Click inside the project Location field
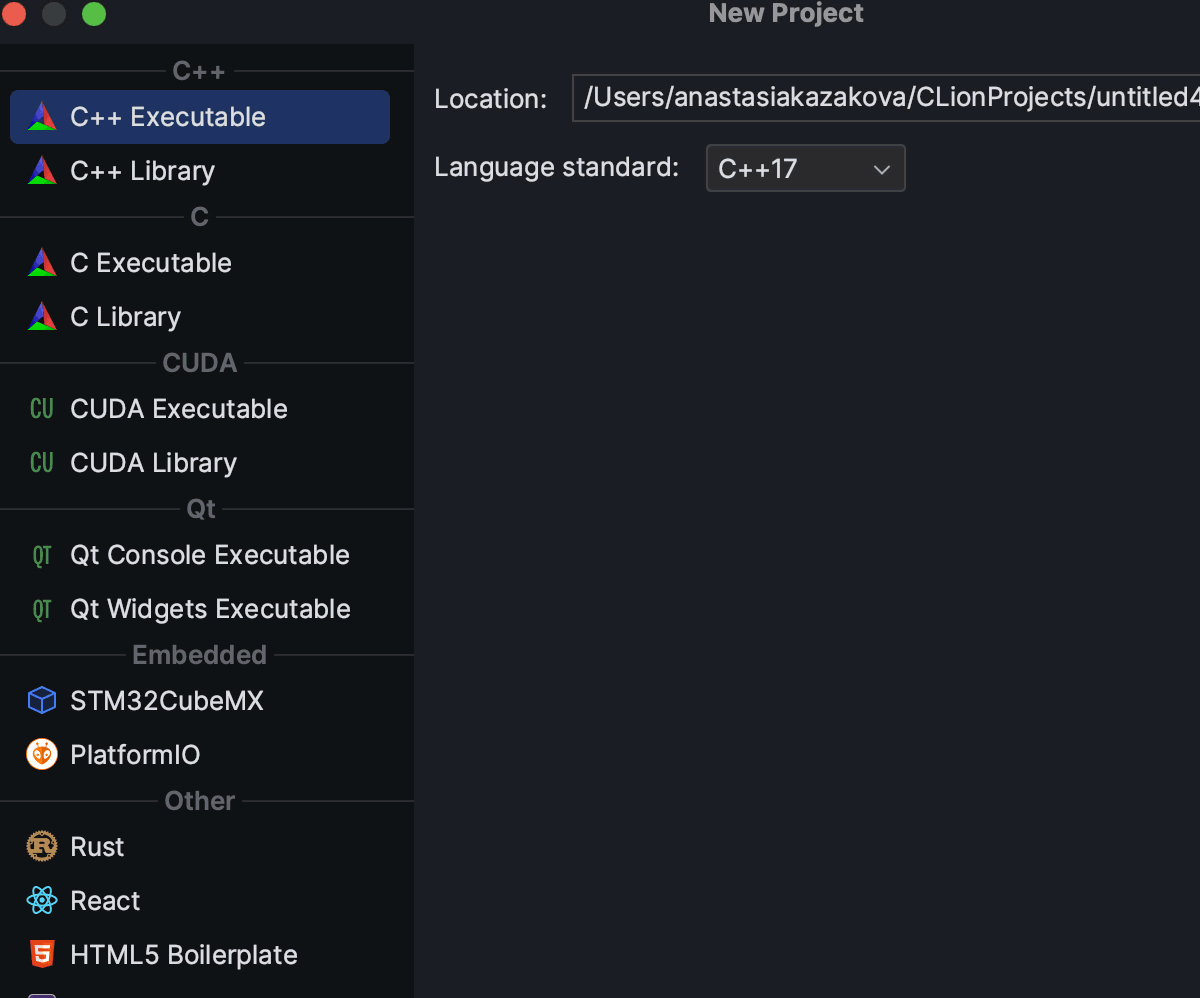The image size is (1200, 998). point(880,98)
